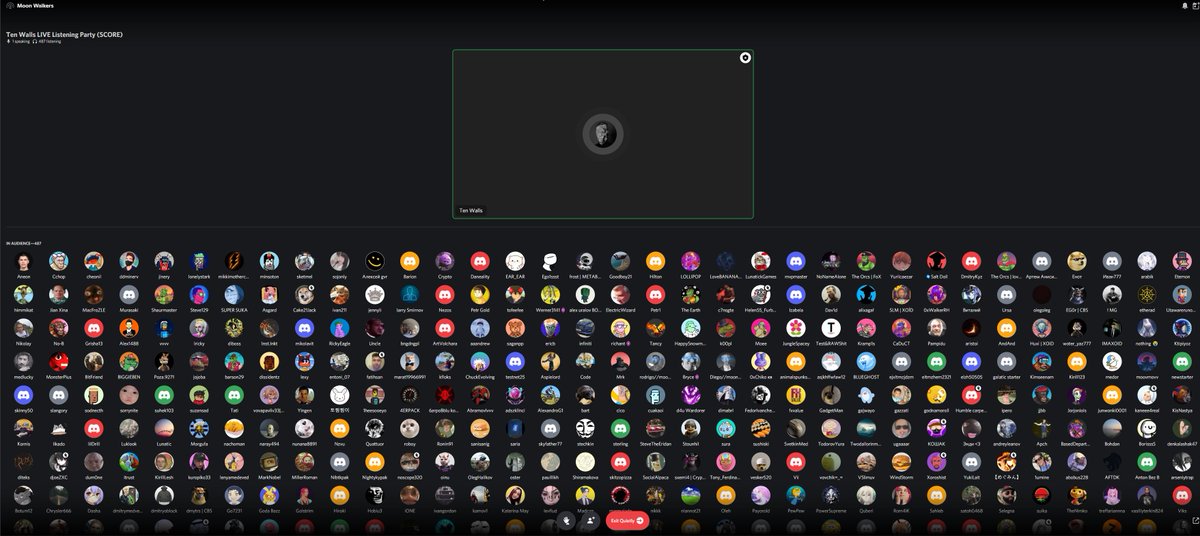1200x536 pixels.
Task: Click Alex1488's avatar
Action: (x=128, y=328)
